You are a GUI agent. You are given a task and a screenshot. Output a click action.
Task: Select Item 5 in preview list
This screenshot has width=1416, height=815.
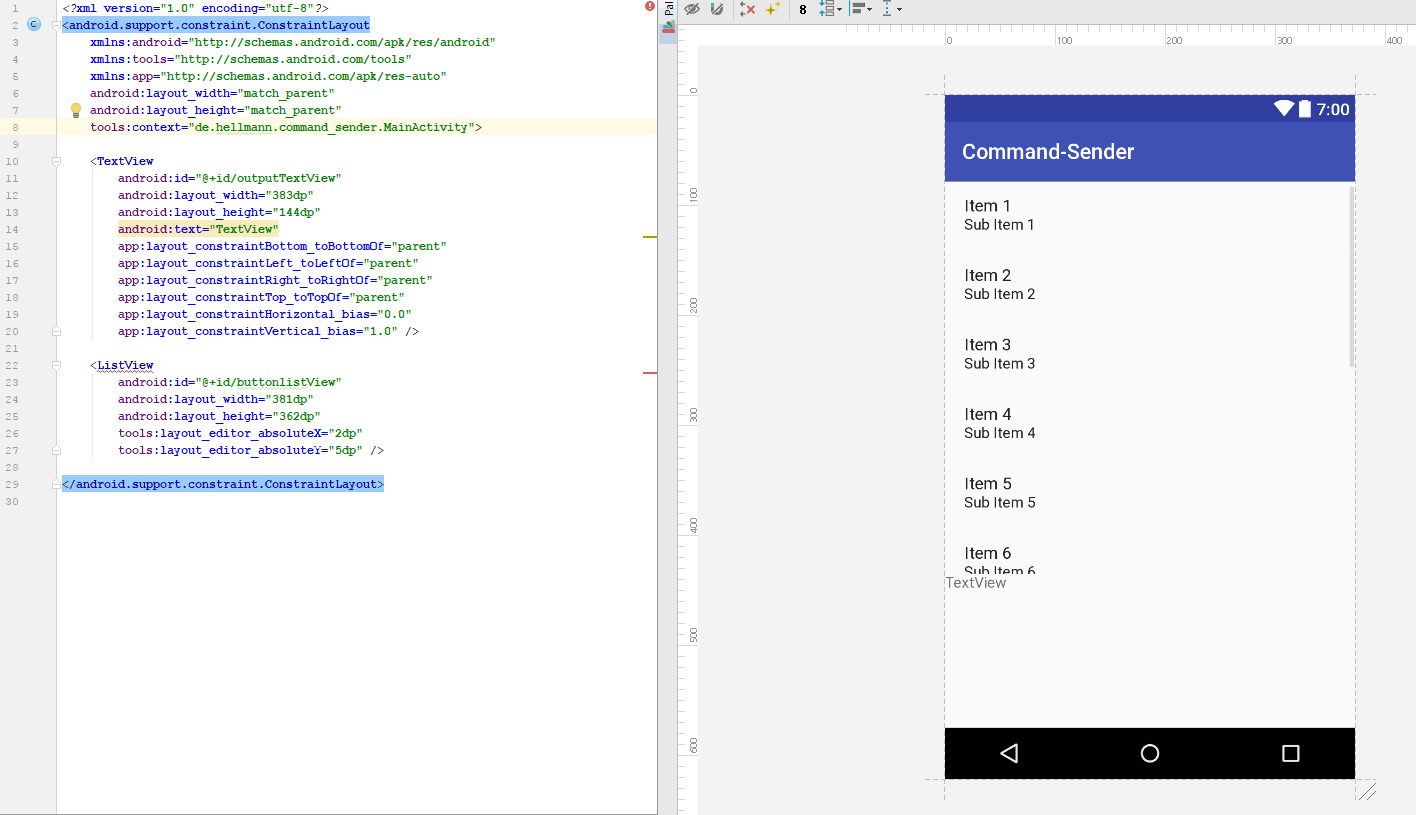pyautogui.click(x=1148, y=493)
